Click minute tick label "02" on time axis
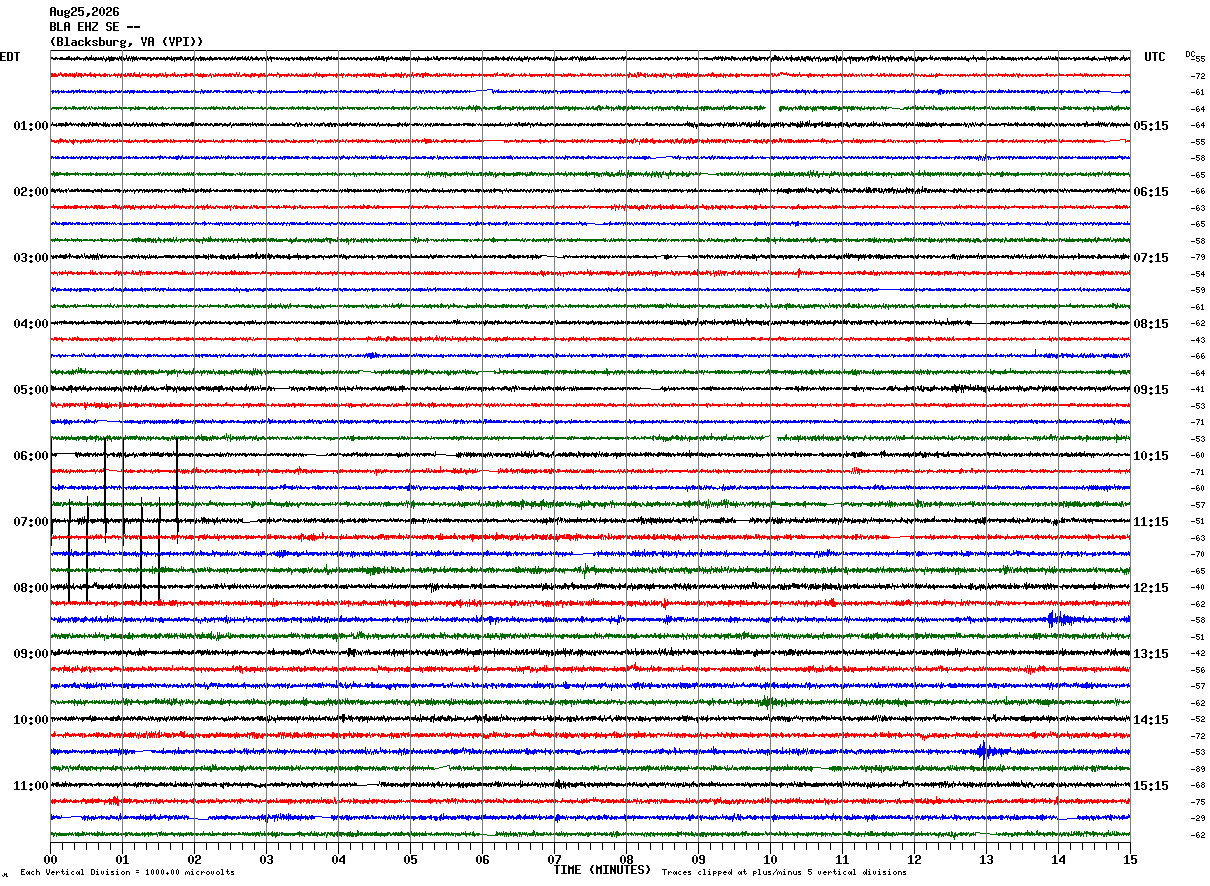1210x886 pixels. (x=194, y=859)
